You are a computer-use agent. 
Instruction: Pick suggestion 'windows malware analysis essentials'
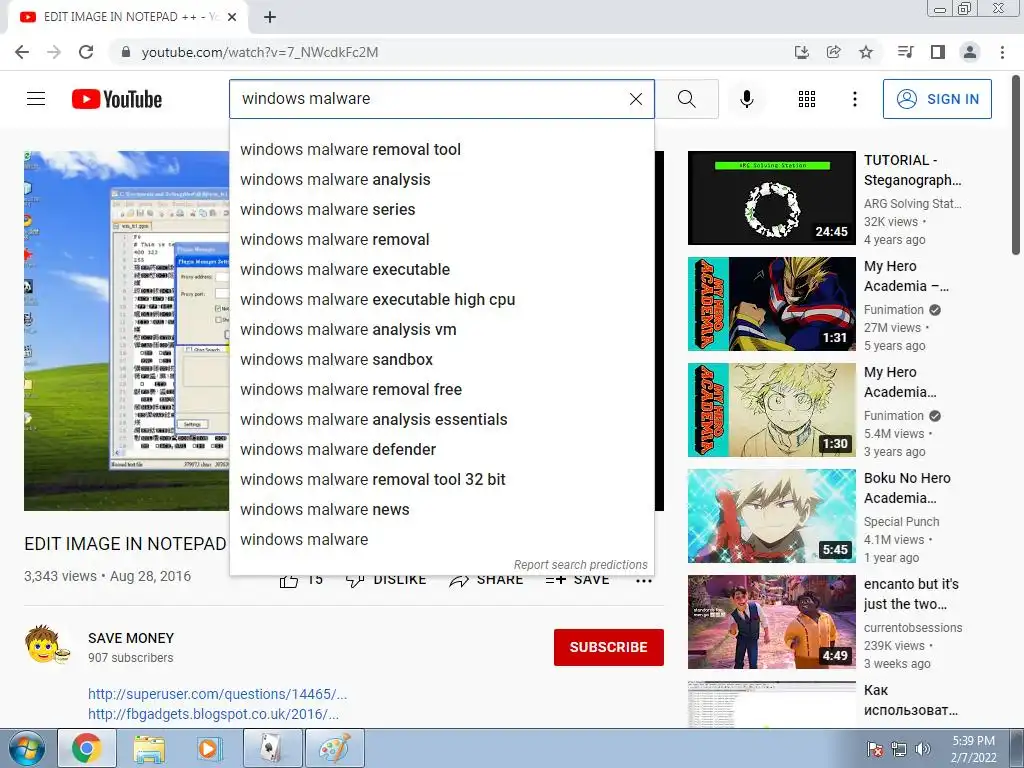click(x=441, y=420)
